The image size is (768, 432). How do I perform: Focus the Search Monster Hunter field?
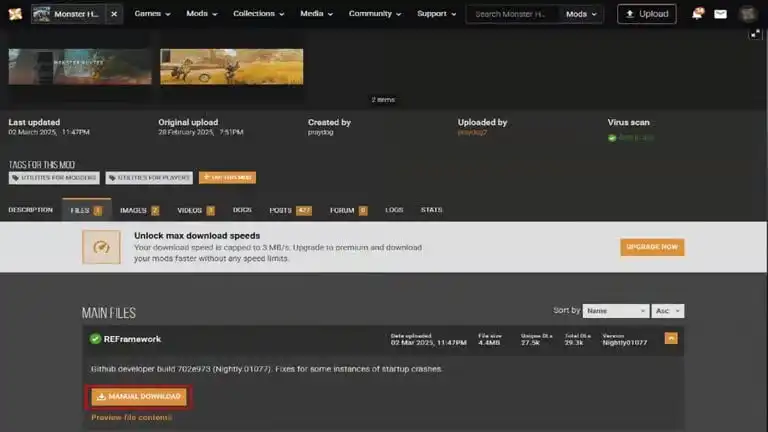coord(512,14)
